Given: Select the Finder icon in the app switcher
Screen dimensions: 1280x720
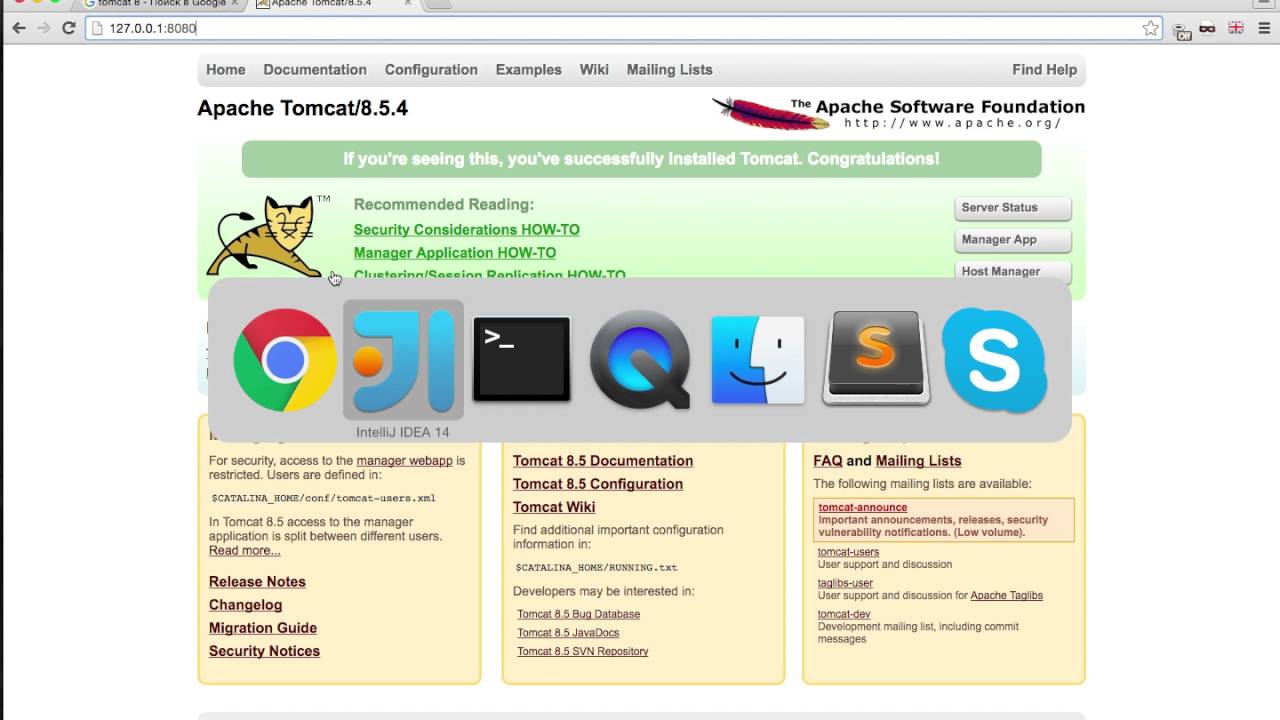Looking at the screenshot, I should pyautogui.click(x=758, y=360).
